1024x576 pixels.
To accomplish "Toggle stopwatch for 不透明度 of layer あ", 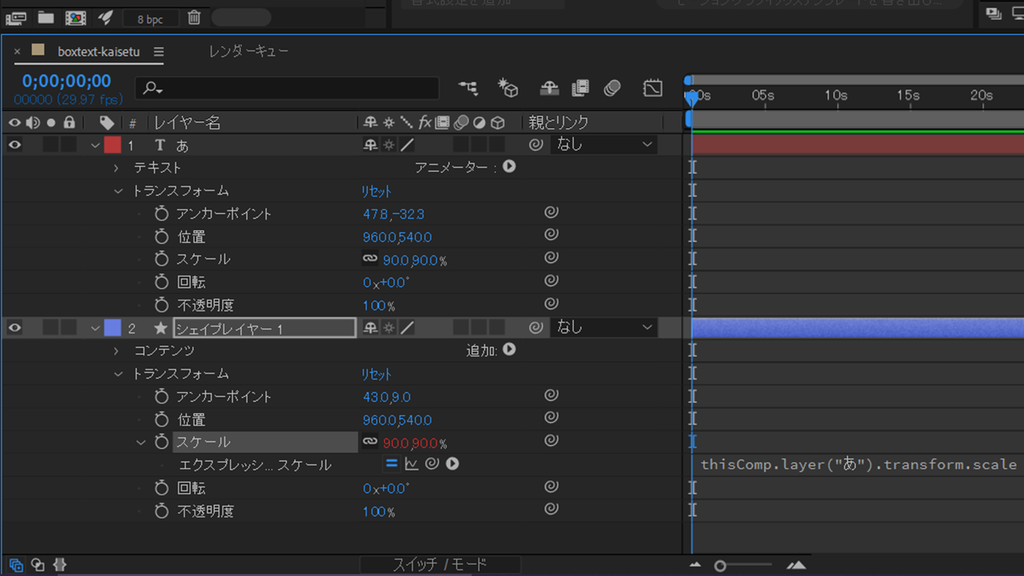I will click(161, 305).
